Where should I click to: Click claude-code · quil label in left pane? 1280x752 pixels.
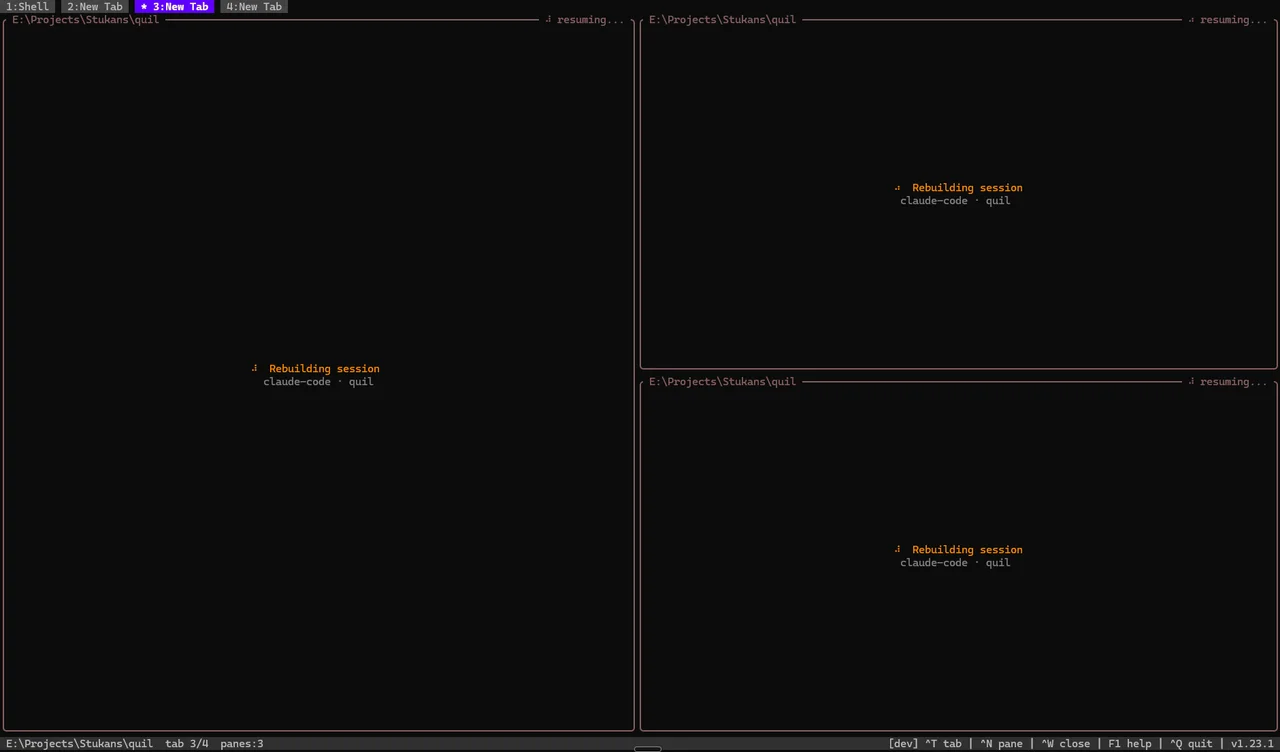(318, 382)
